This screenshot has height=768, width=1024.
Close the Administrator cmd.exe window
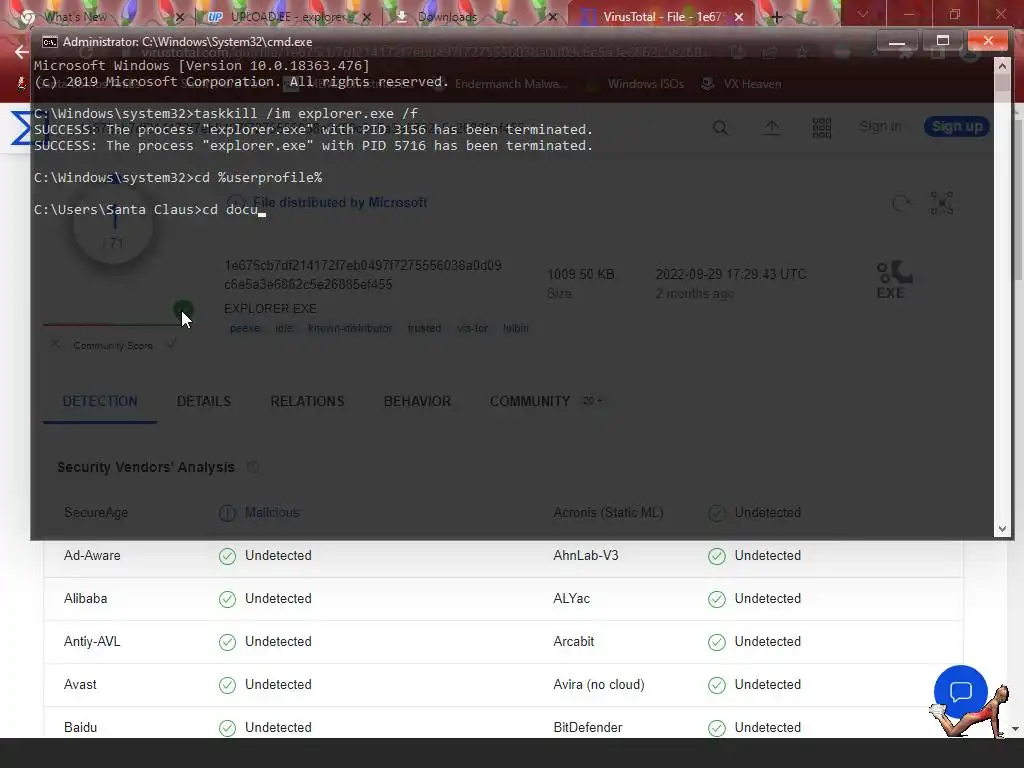[x=988, y=41]
